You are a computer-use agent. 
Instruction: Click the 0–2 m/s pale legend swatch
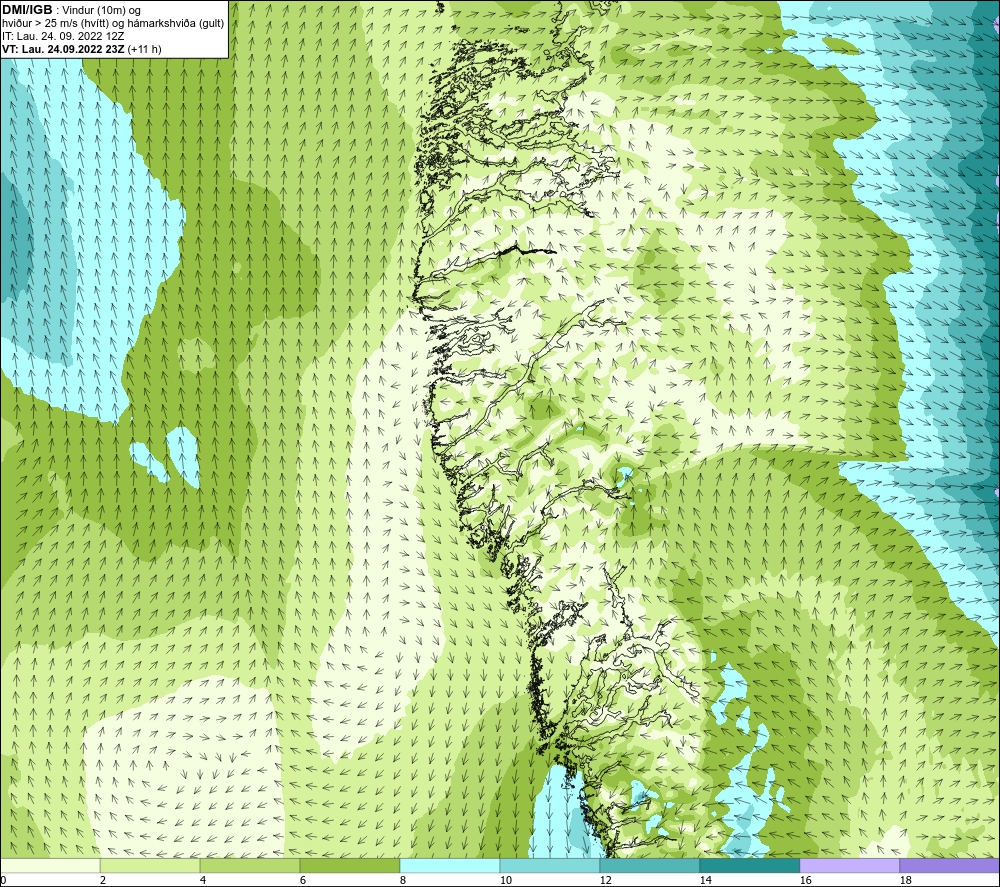click(50, 866)
